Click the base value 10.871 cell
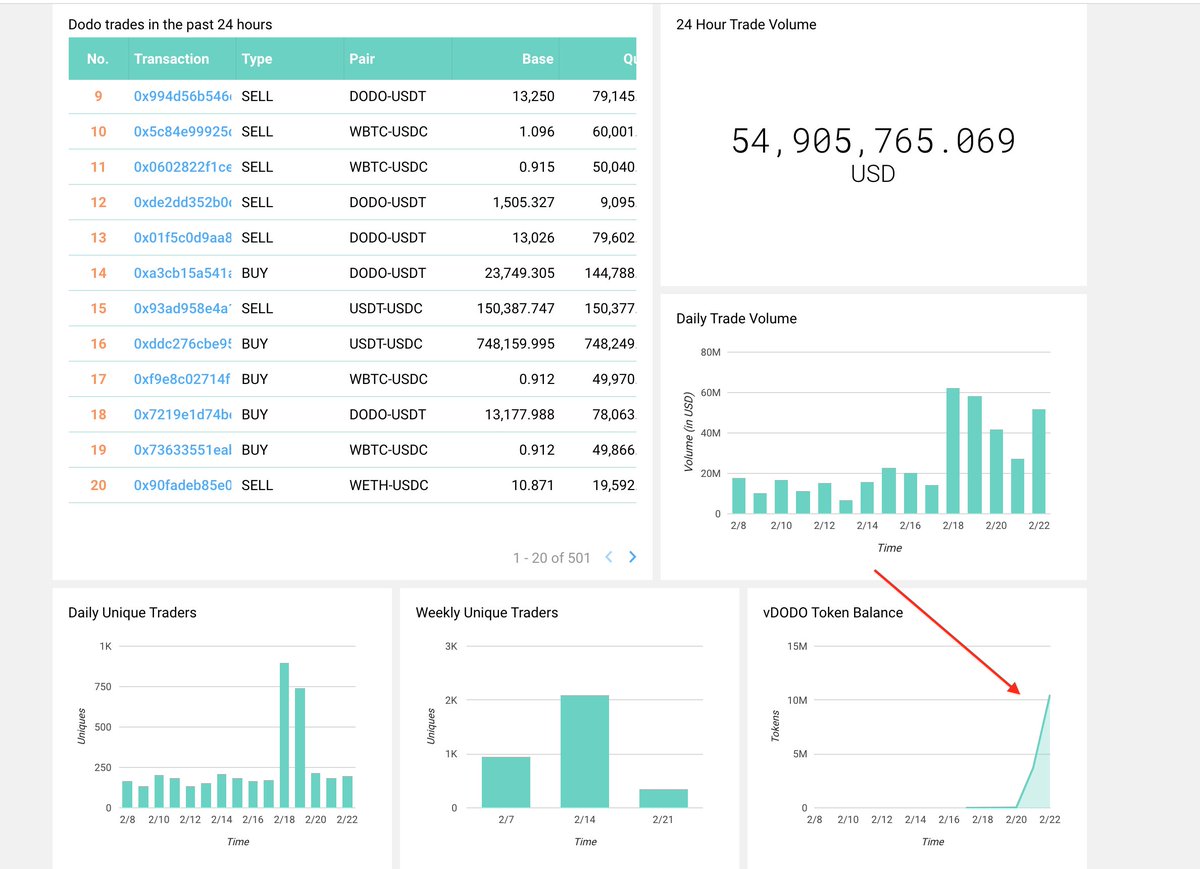This screenshot has height=869, width=1200. click(537, 485)
